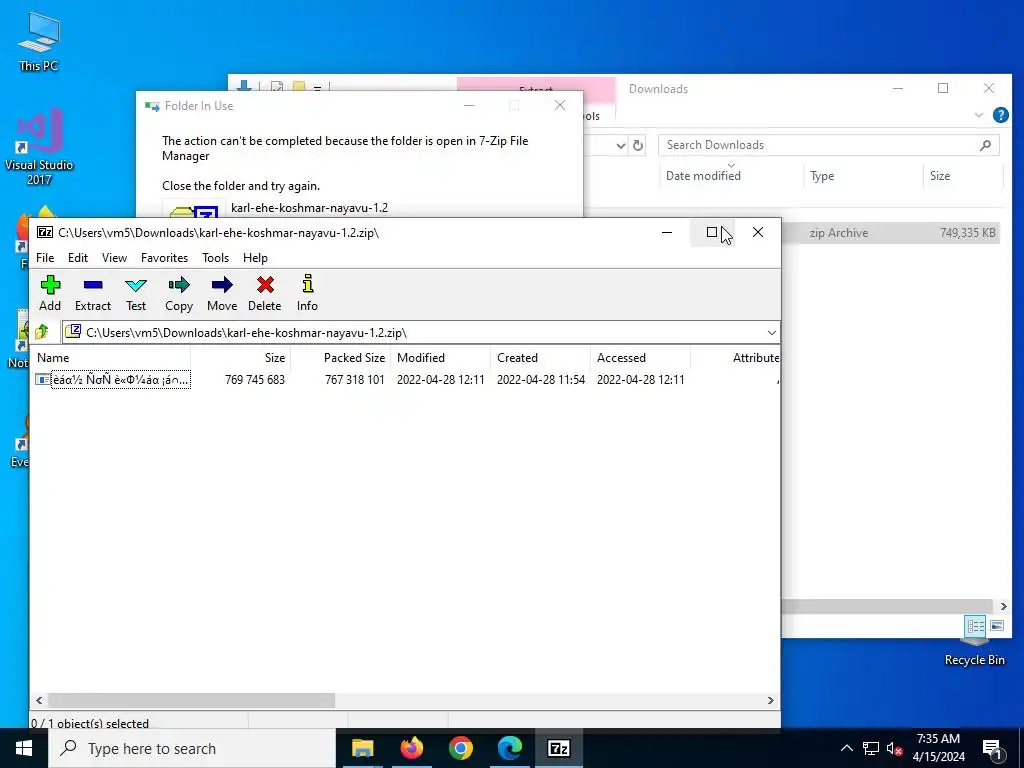This screenshot has width=1024, height=768.
Task: Open the Edit menu in 7-Zip
Action: click(78, 258)
